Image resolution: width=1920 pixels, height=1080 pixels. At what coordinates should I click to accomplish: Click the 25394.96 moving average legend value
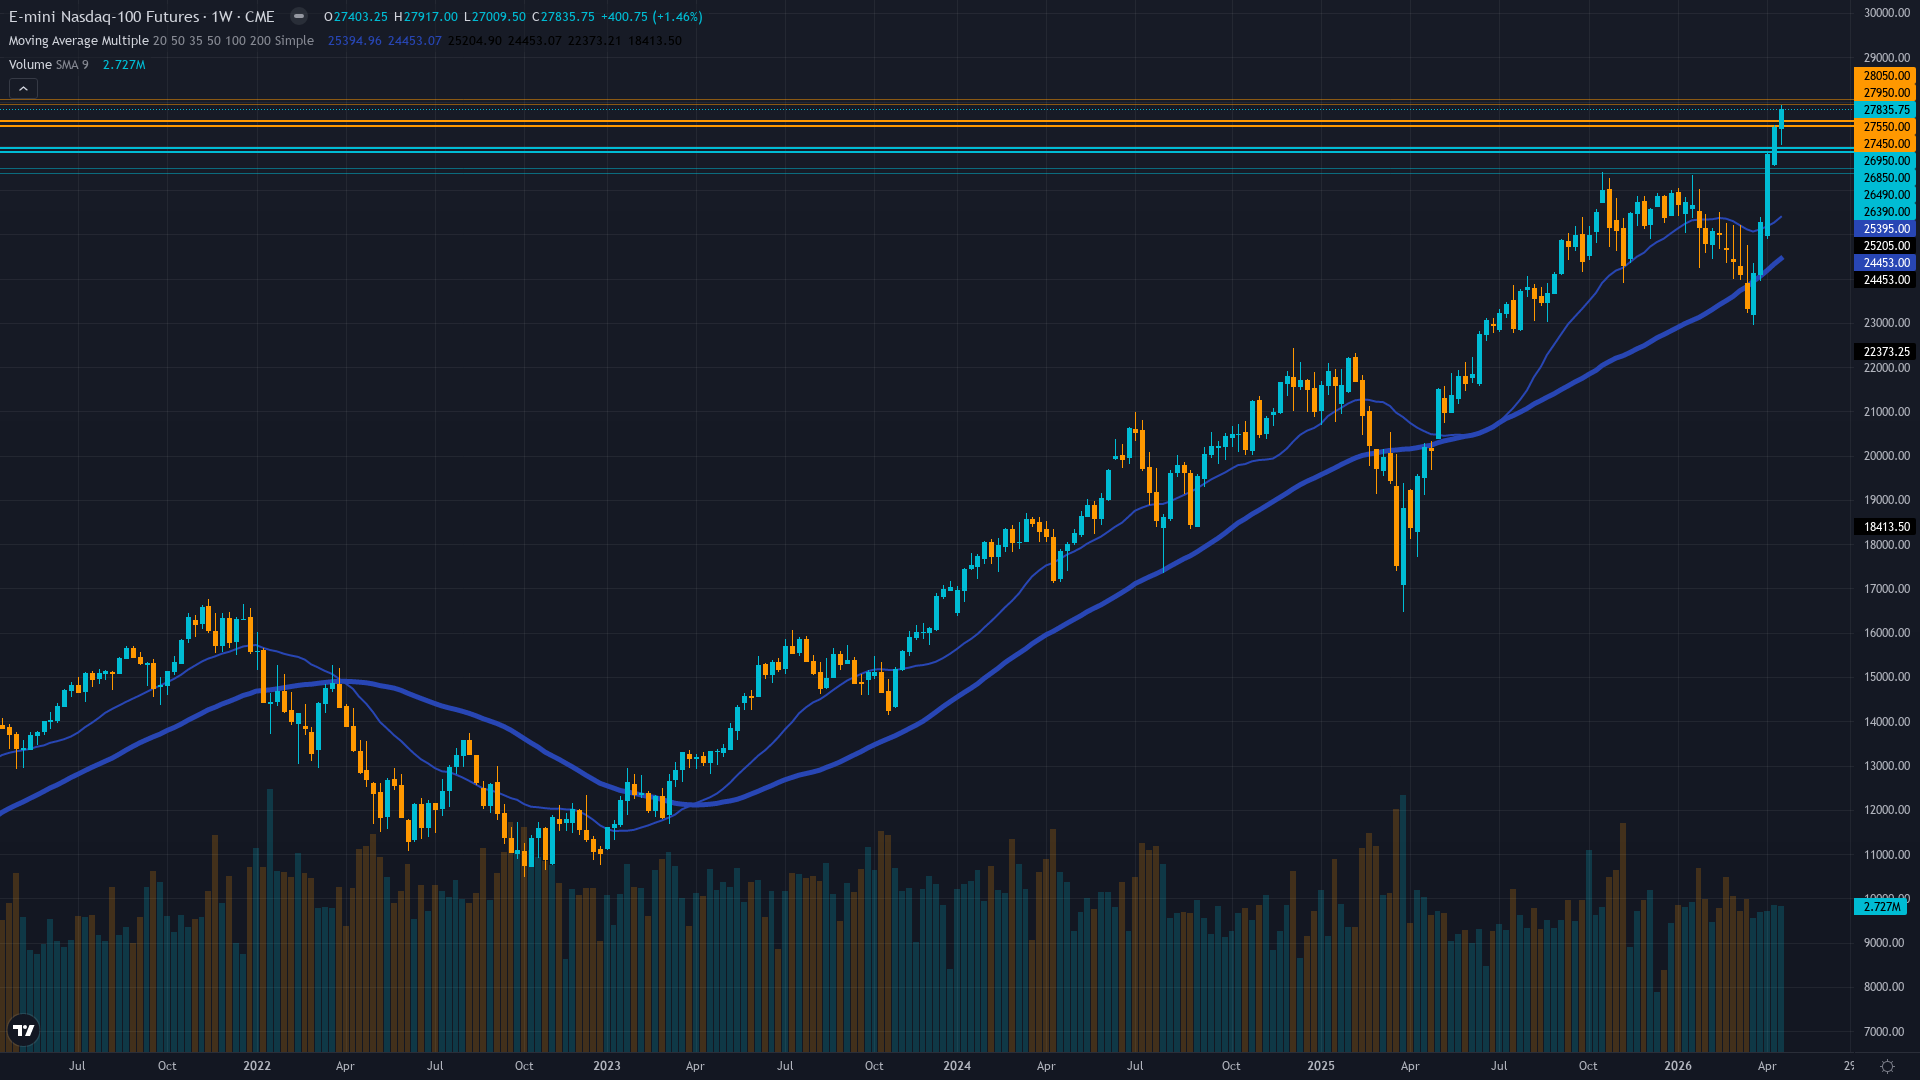coord(355,41)
